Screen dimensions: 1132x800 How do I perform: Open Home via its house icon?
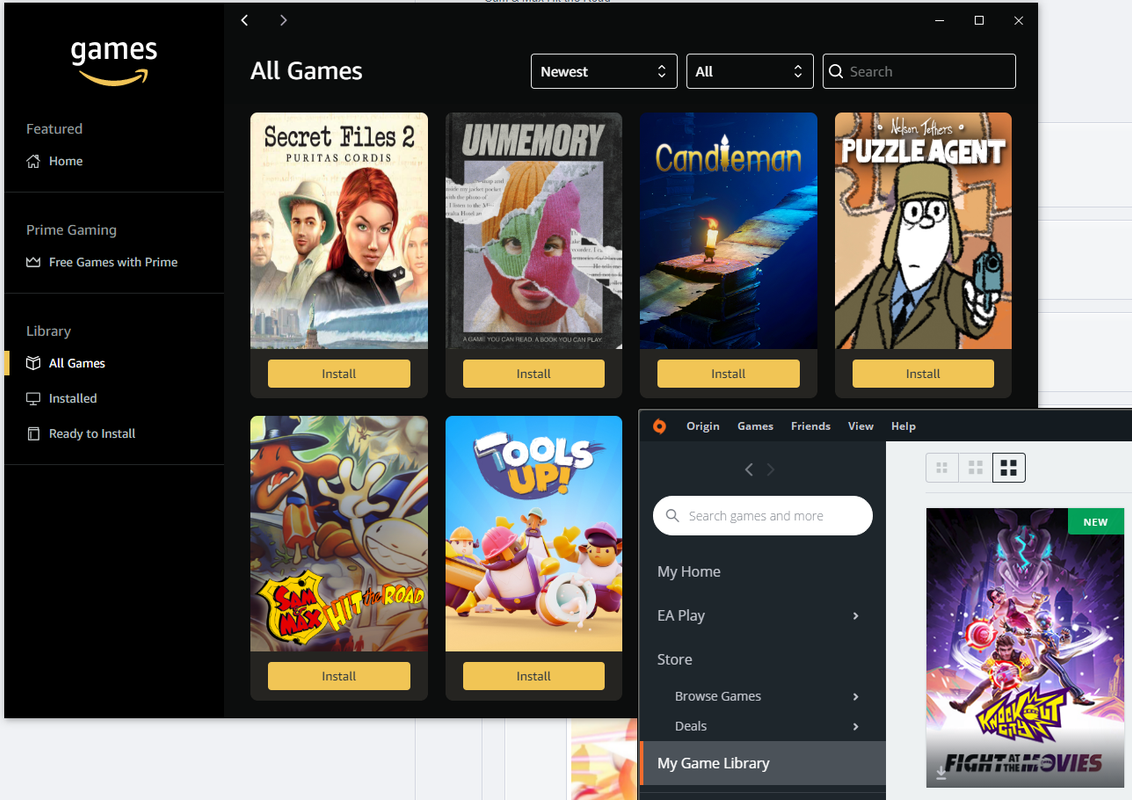click(33, 161)
